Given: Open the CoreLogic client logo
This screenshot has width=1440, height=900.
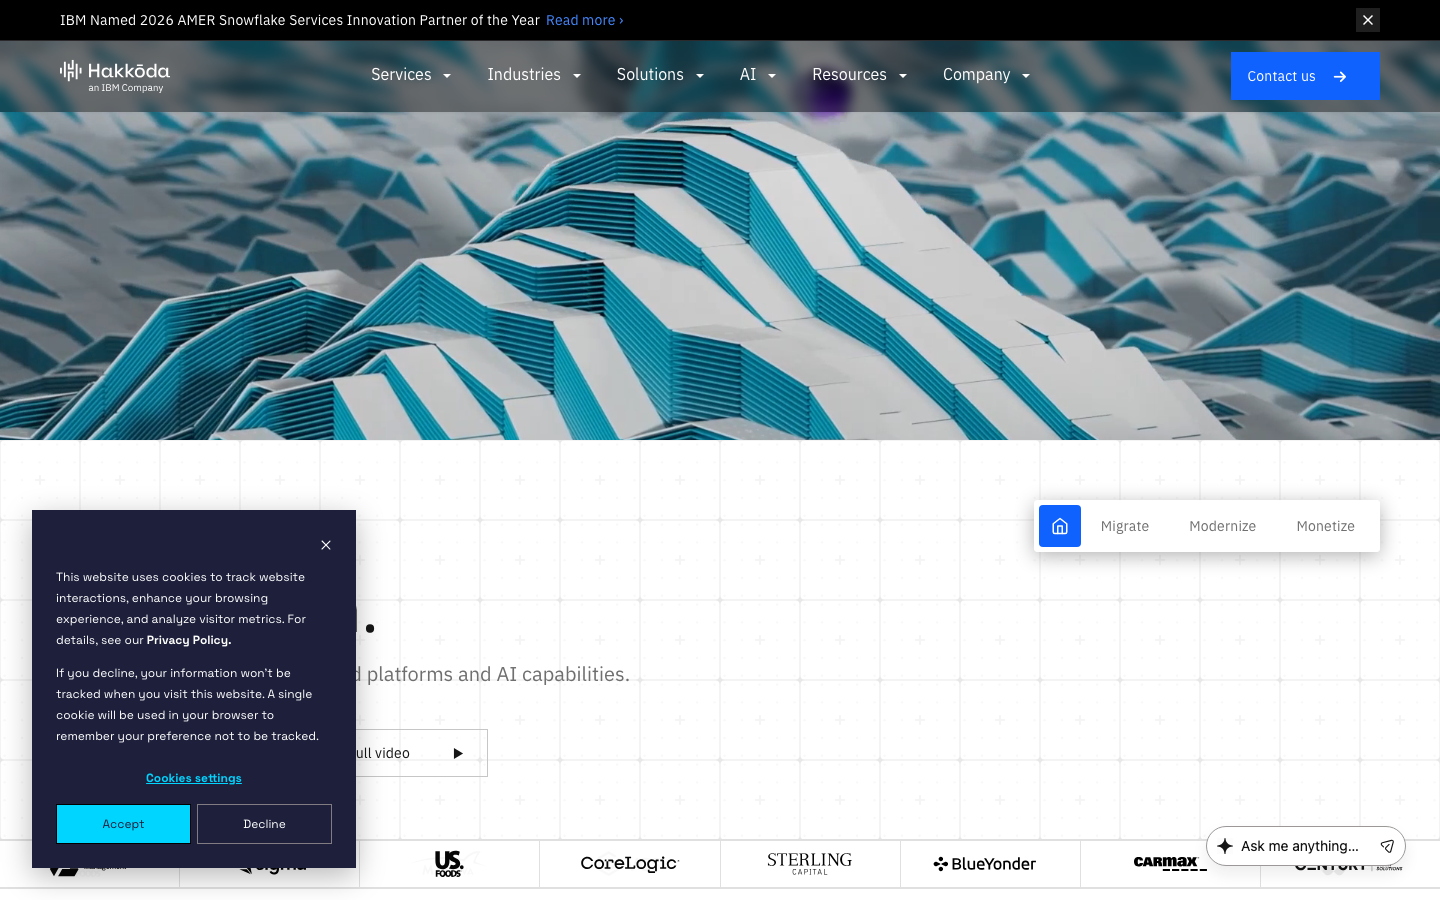Looking at the screenshot, I should coord(630,864).
